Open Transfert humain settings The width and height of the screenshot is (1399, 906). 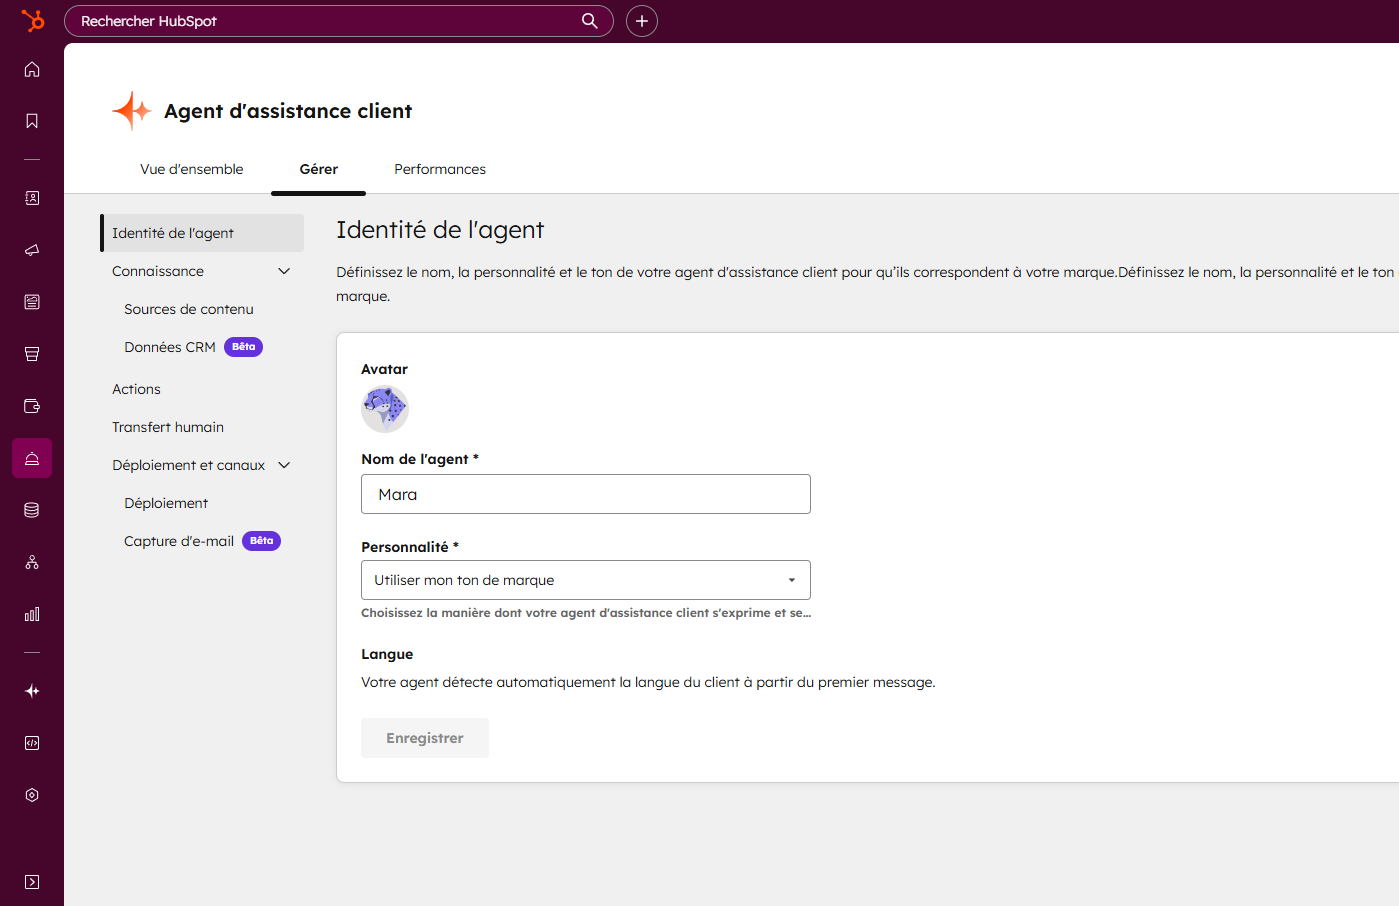tap(168, 427)
